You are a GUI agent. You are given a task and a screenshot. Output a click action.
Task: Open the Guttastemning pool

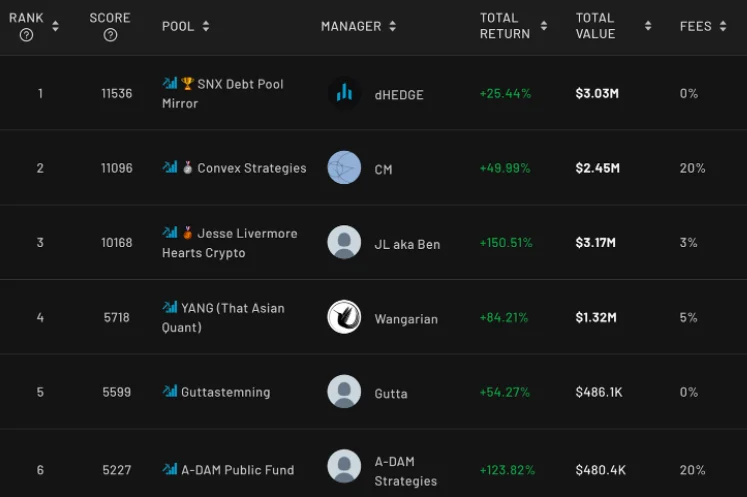(225, 392)
